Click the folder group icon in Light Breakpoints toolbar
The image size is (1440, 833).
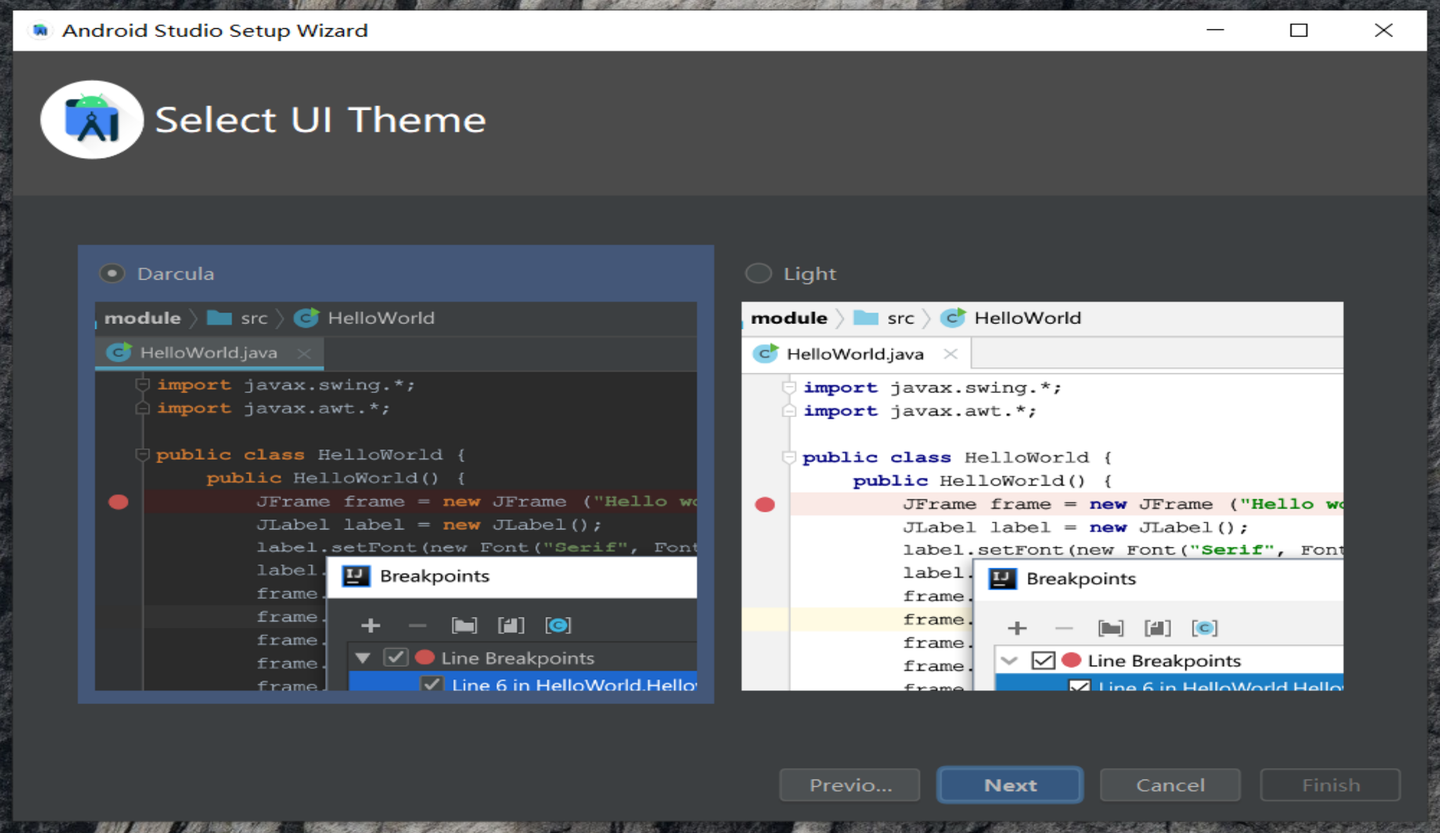click(x=1111, y=628)
